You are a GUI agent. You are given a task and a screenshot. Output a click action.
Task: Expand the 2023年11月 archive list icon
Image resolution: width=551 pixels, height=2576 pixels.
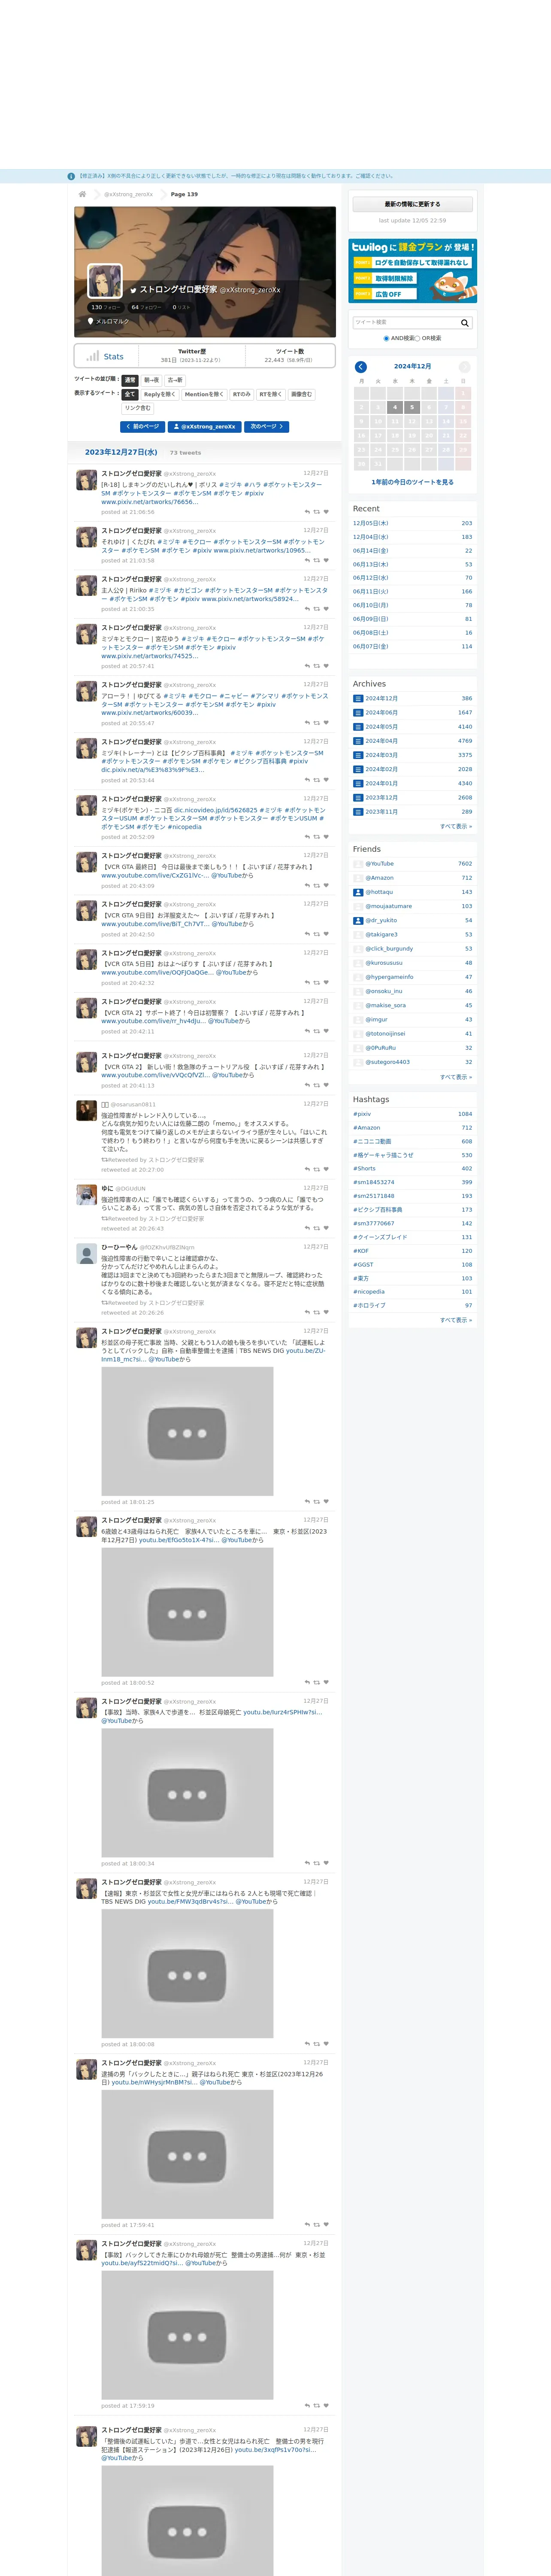pyautogui.click(x=358, y=811)
